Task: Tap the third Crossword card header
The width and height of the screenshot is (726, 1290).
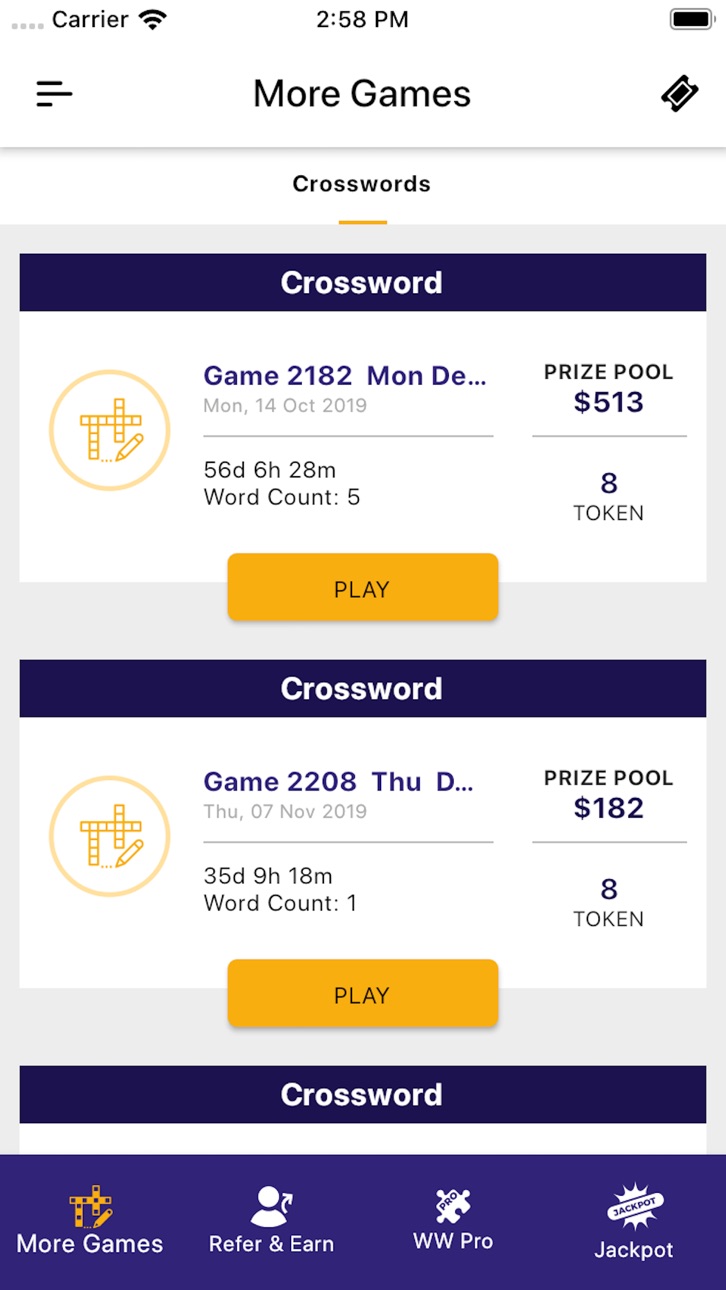Action: (362, 1095)
